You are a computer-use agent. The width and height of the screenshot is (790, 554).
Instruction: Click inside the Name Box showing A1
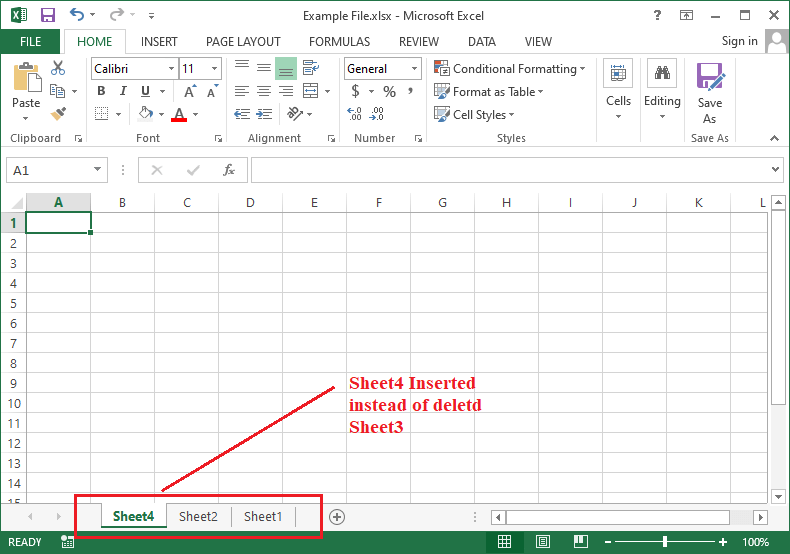(48, 170)
